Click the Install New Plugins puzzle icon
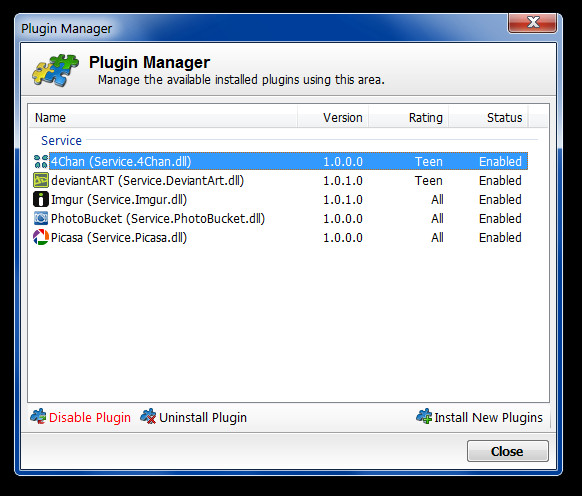The height and width of the screenshot is (496, 582). [424, 417]
